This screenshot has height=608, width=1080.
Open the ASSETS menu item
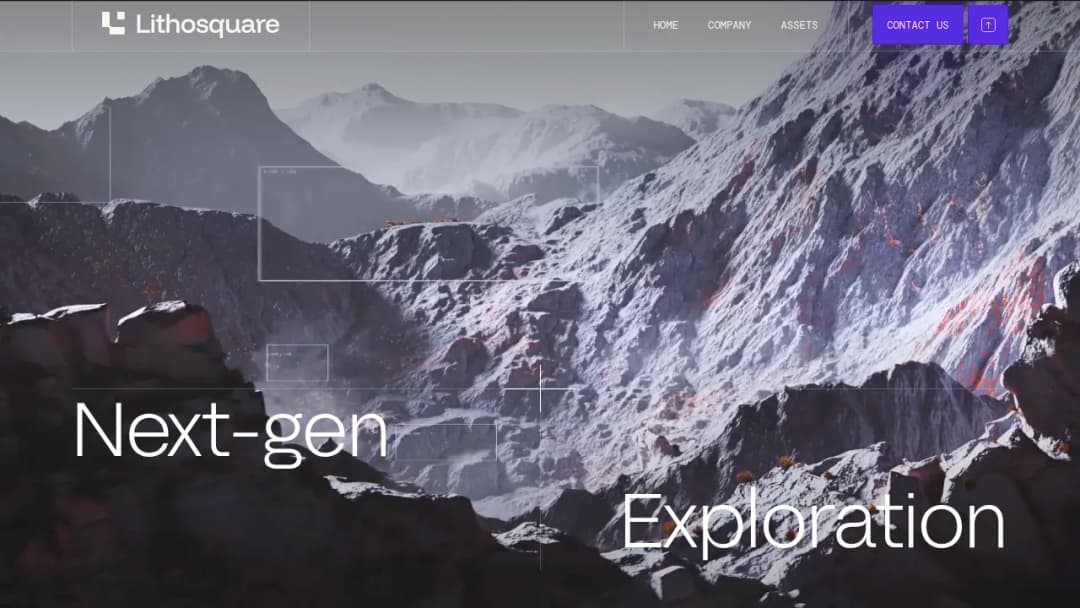[799, 25]
